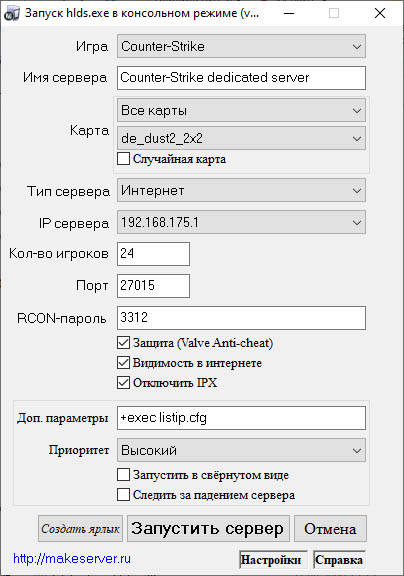Click the Отмена button
This screenshot has width=404, height=576.
pyautogui.click(x=330, y=529)
